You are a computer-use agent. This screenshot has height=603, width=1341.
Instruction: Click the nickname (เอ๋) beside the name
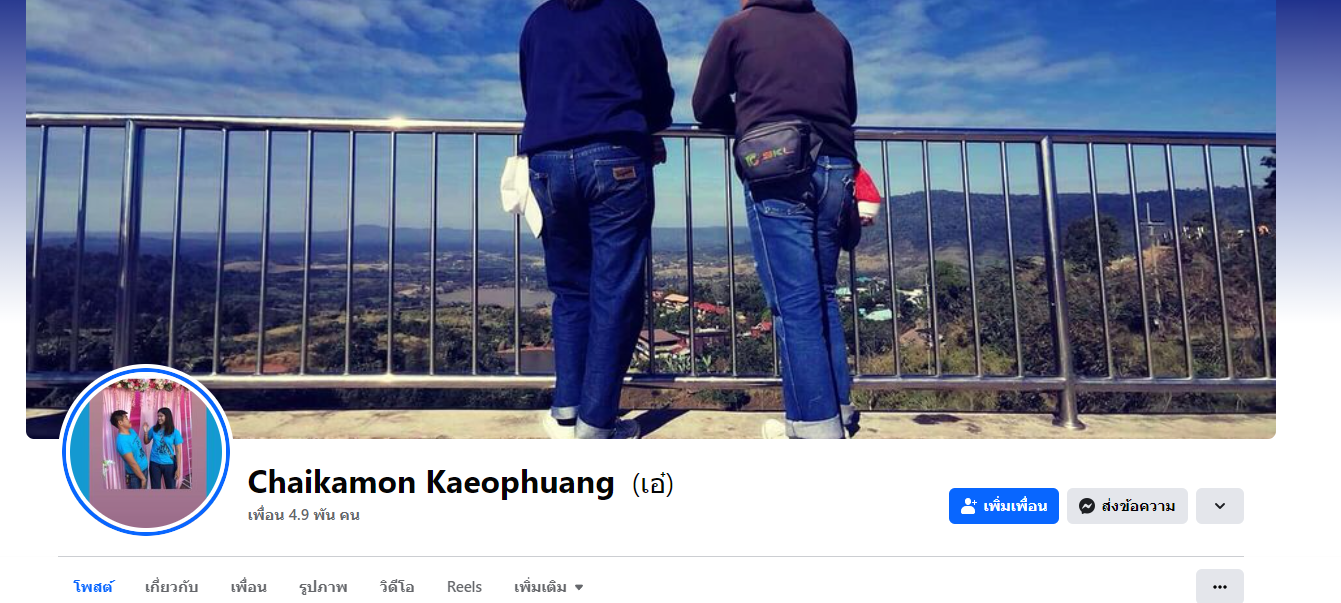point(653,484)
